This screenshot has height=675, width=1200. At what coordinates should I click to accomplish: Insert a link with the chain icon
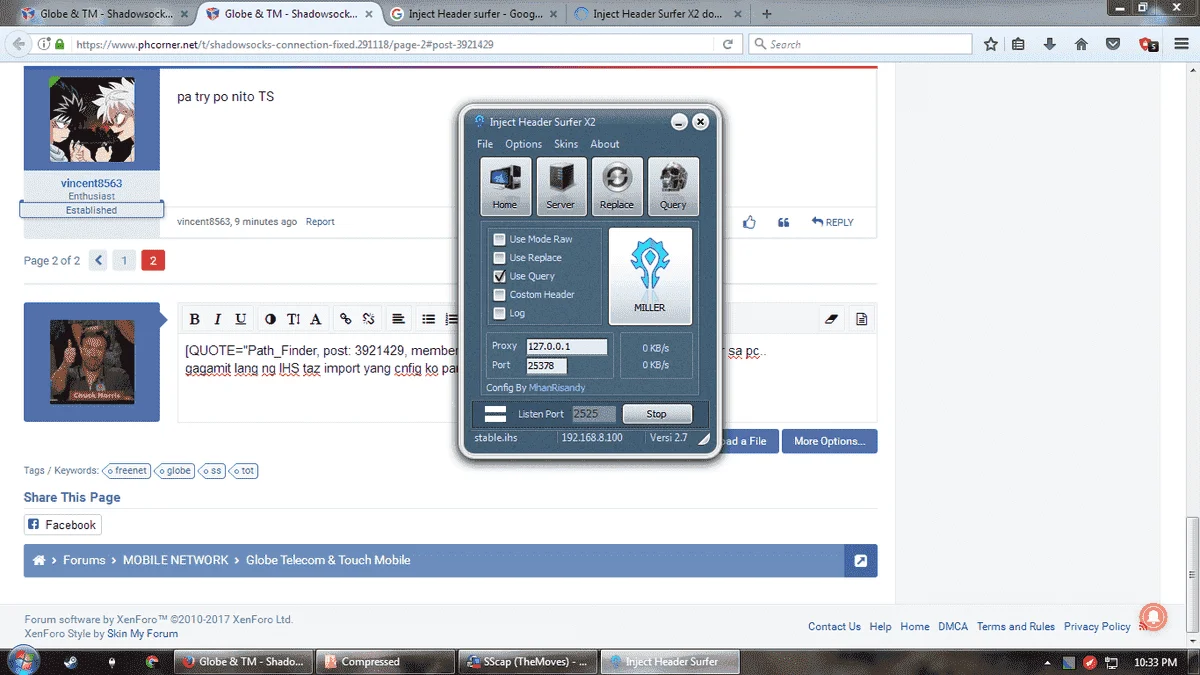click(x=346, y=319)
